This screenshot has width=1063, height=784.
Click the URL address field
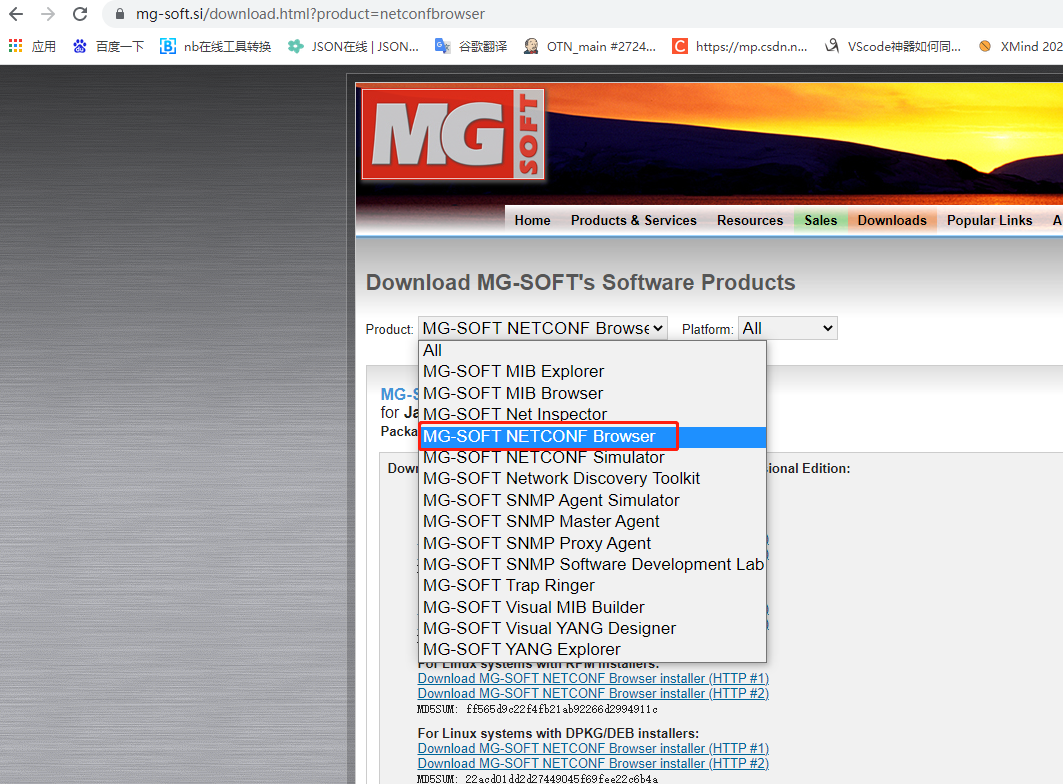pyautogui.click(x=583, y=14)
